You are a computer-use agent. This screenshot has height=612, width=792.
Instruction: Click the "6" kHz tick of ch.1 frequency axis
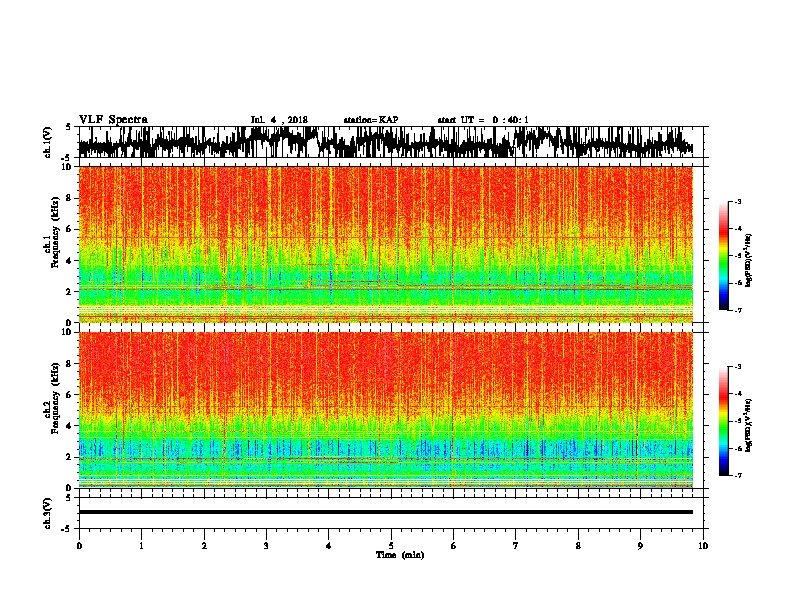tap(71, 229)
